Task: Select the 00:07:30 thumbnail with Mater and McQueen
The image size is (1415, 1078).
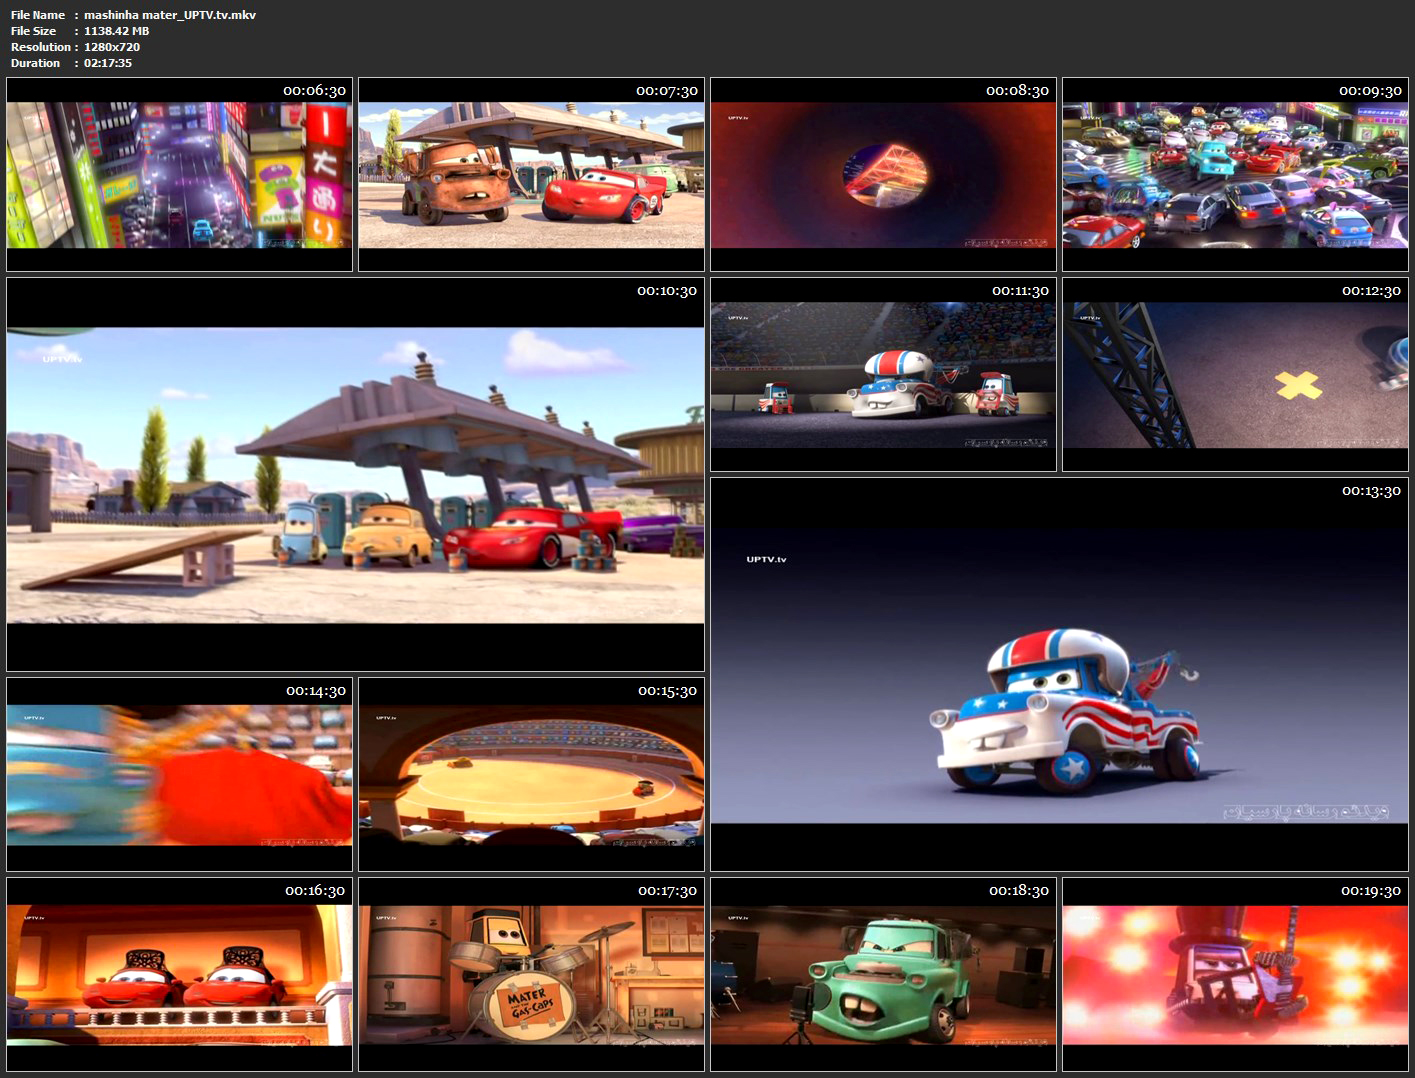Action: [532, 174]
